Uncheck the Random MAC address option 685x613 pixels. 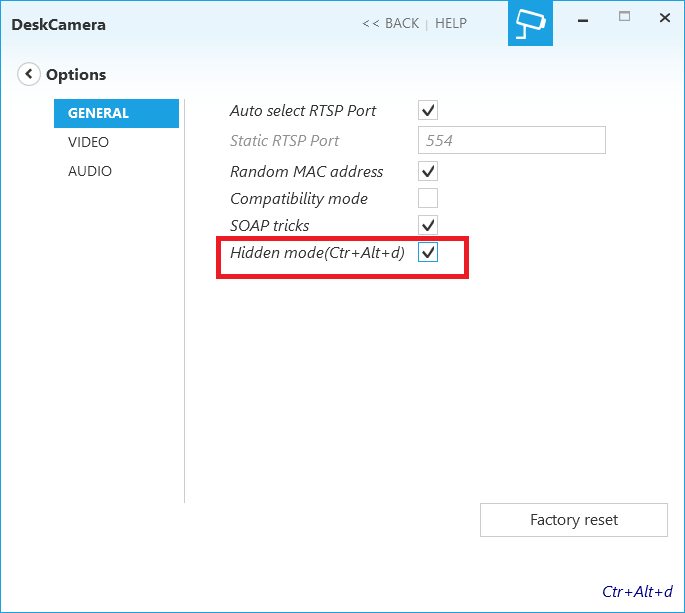[x=428, y=171]
